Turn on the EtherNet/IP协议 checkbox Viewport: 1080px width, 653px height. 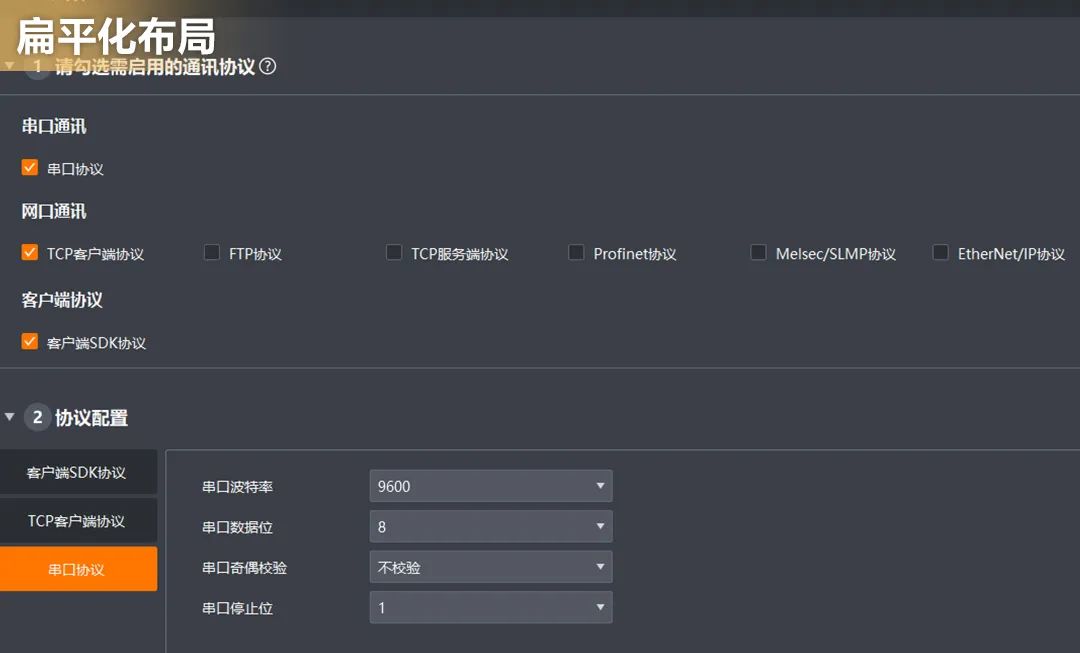tap(940, 253)
